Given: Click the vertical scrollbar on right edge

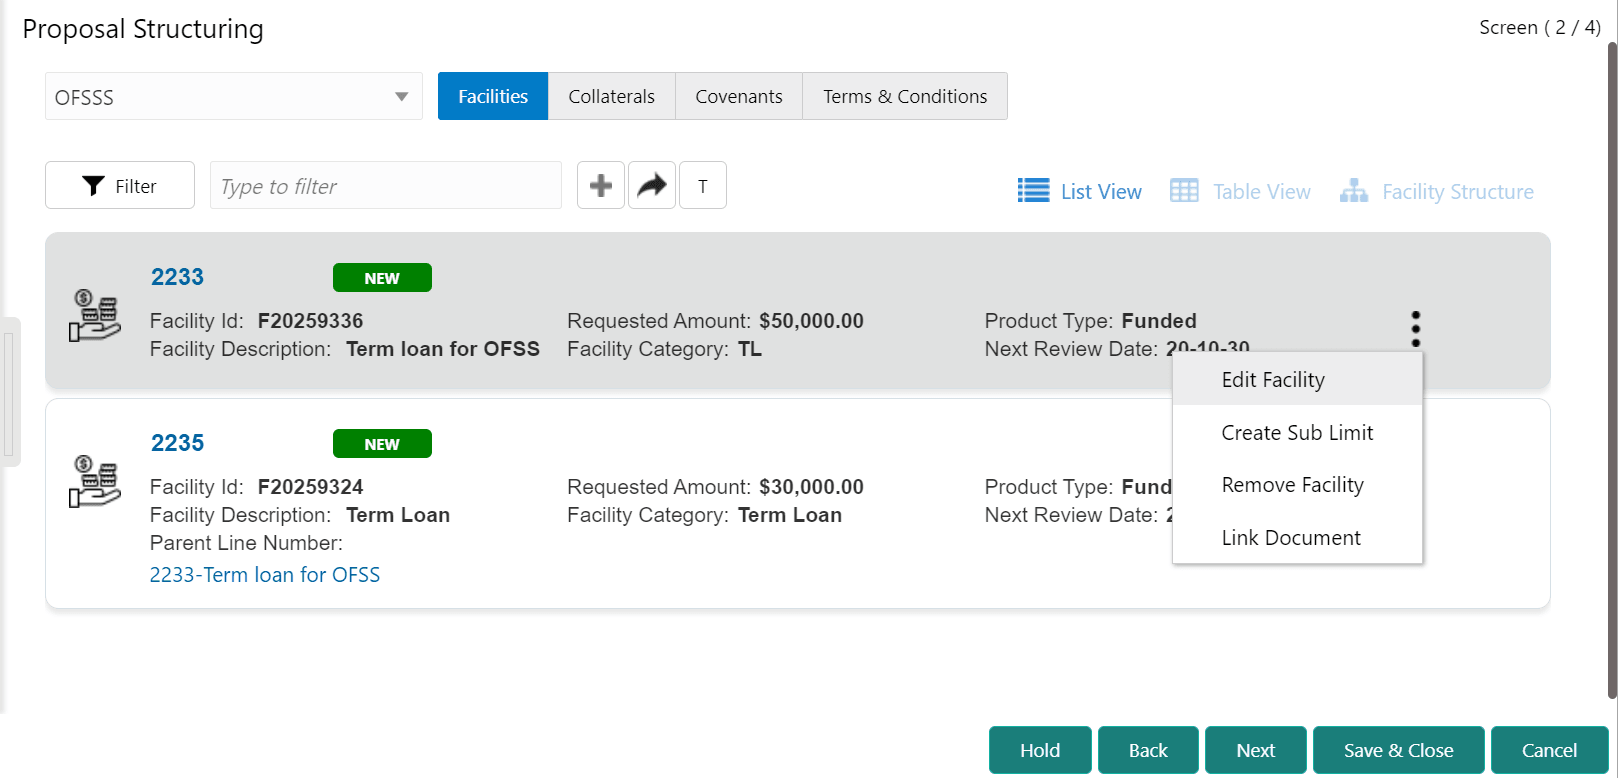Looking at the screenshot, I should (1611, 370).
